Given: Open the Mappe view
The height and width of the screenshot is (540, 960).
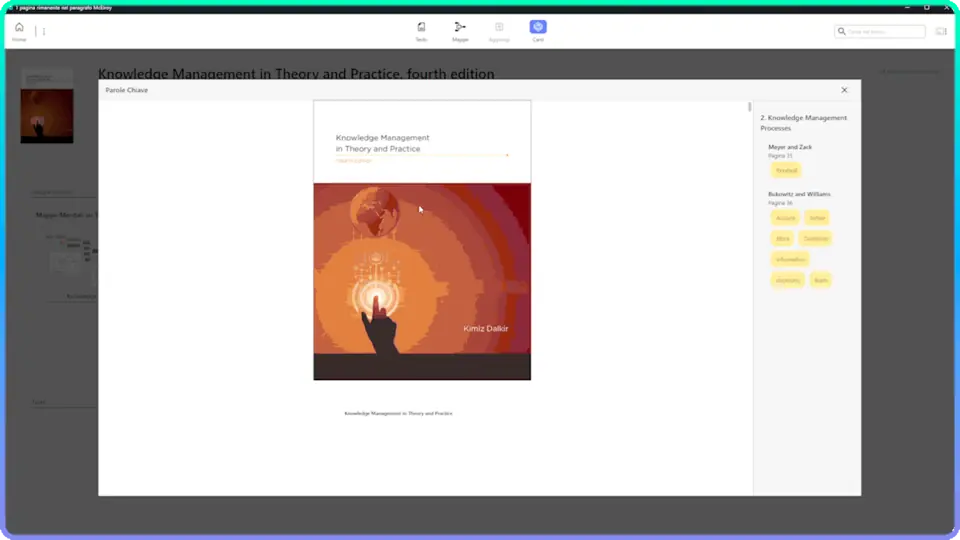Looking at the screenshot, I should point(460,28).
